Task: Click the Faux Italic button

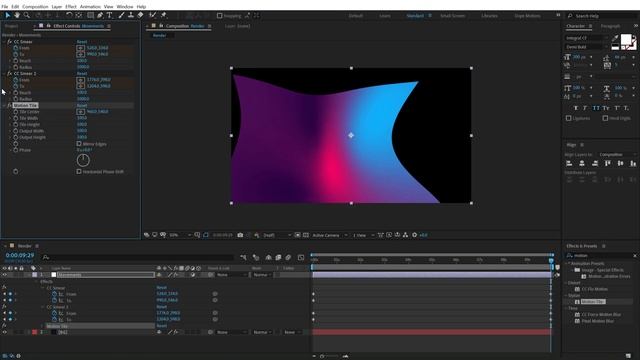Action: tap(585, 108)
